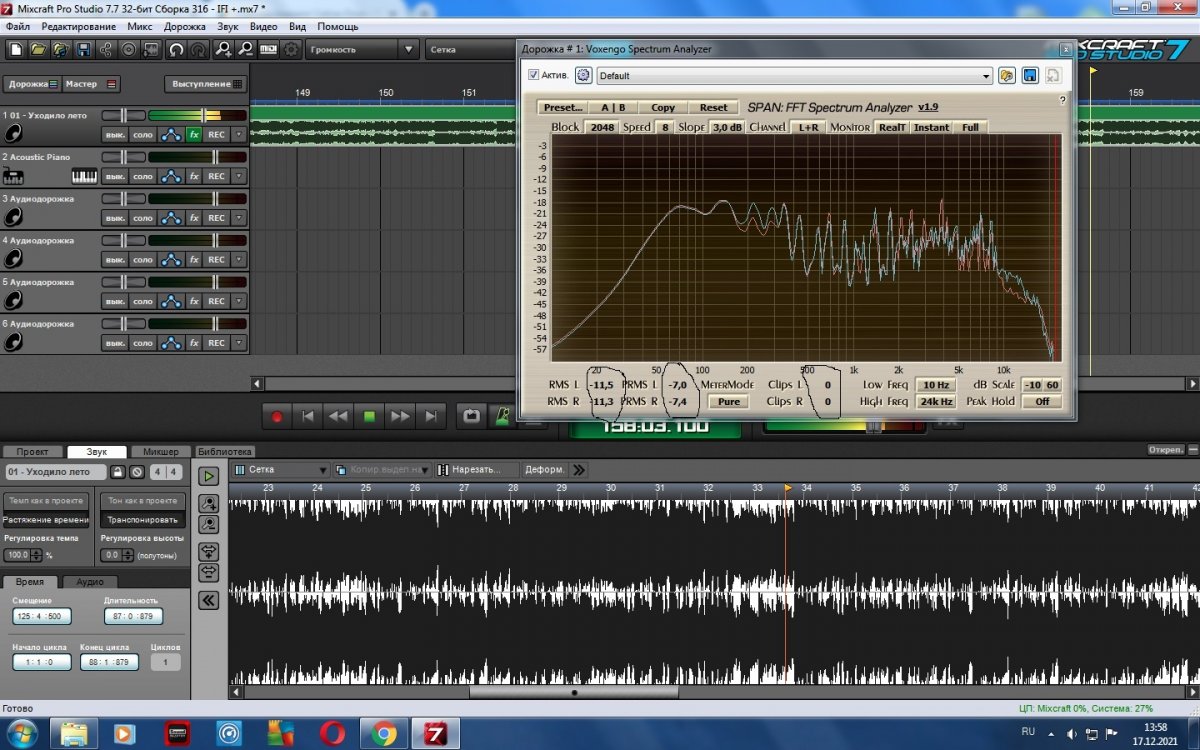Viewport: 1200px width, 750px height.
Task: Expand track 3 dropdown arrow next to REC
Action: (238, 218)
